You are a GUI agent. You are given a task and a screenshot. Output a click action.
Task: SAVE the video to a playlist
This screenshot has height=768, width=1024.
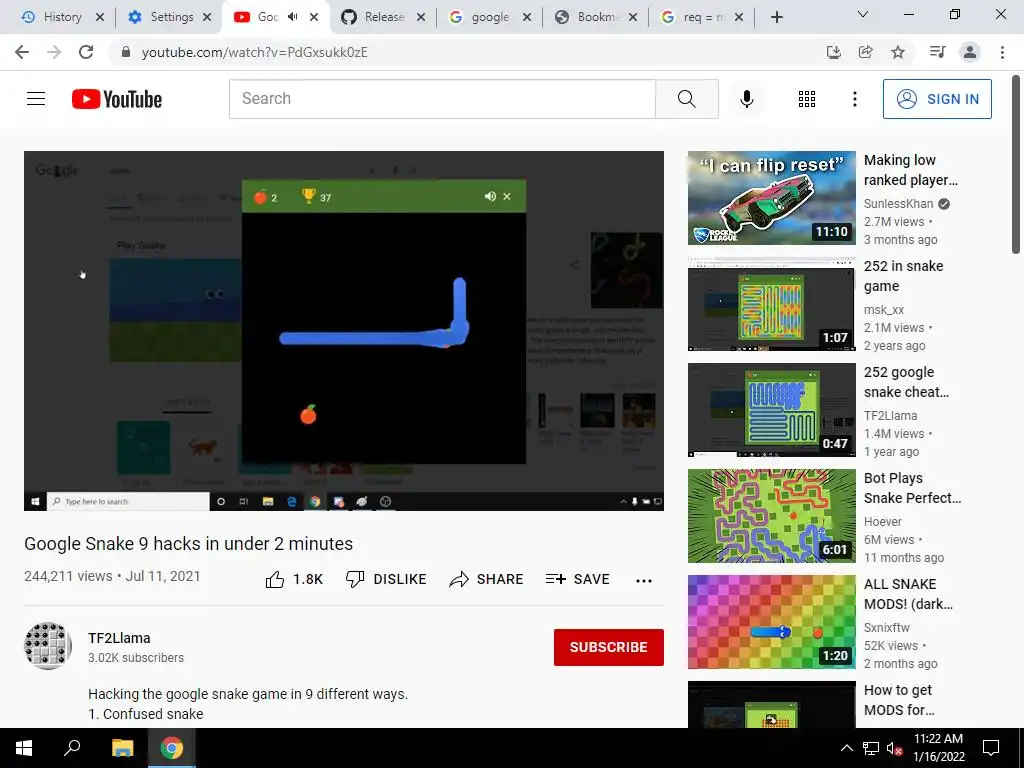577,579
